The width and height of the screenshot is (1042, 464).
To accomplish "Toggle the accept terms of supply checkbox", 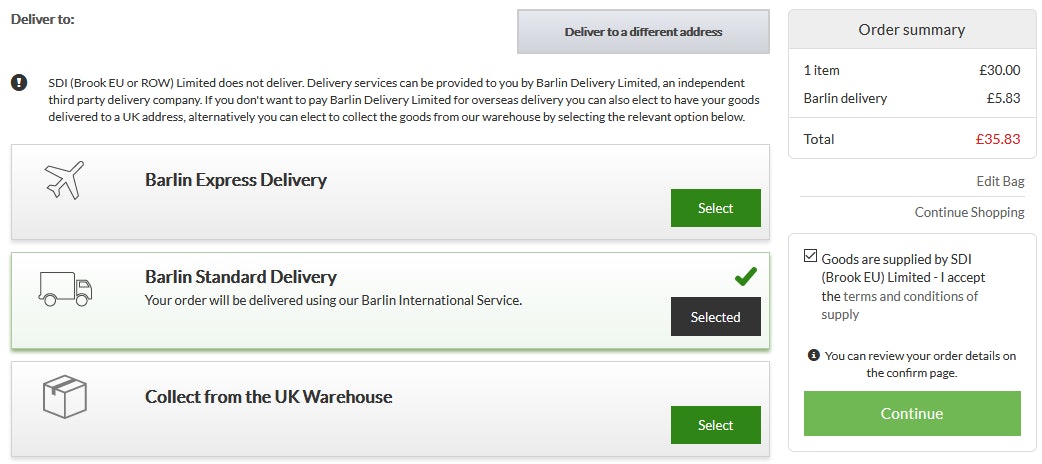I will (x=810, y=256).
